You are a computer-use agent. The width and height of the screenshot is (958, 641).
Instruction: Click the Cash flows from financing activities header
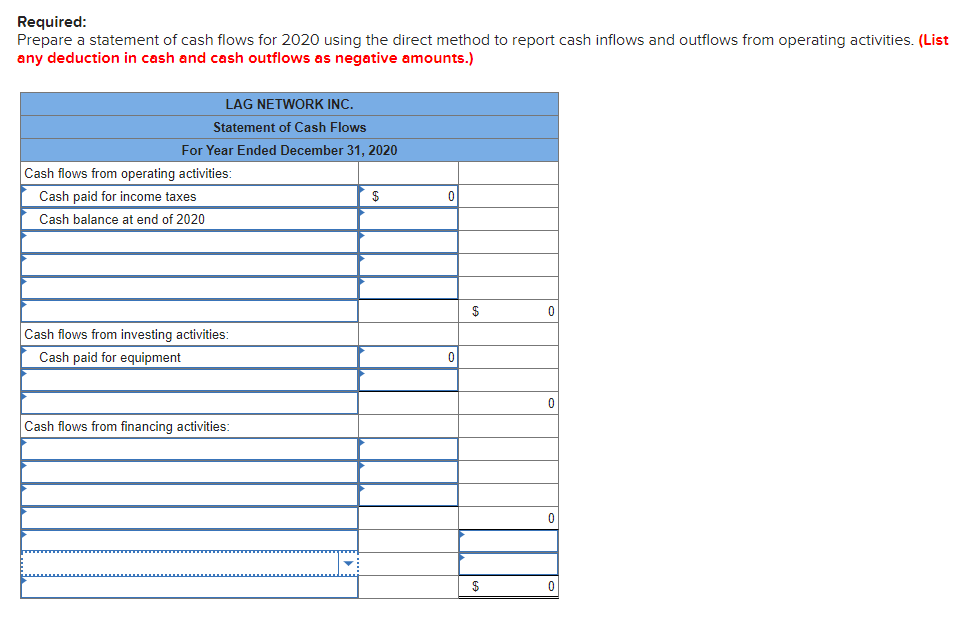[110, 425]
